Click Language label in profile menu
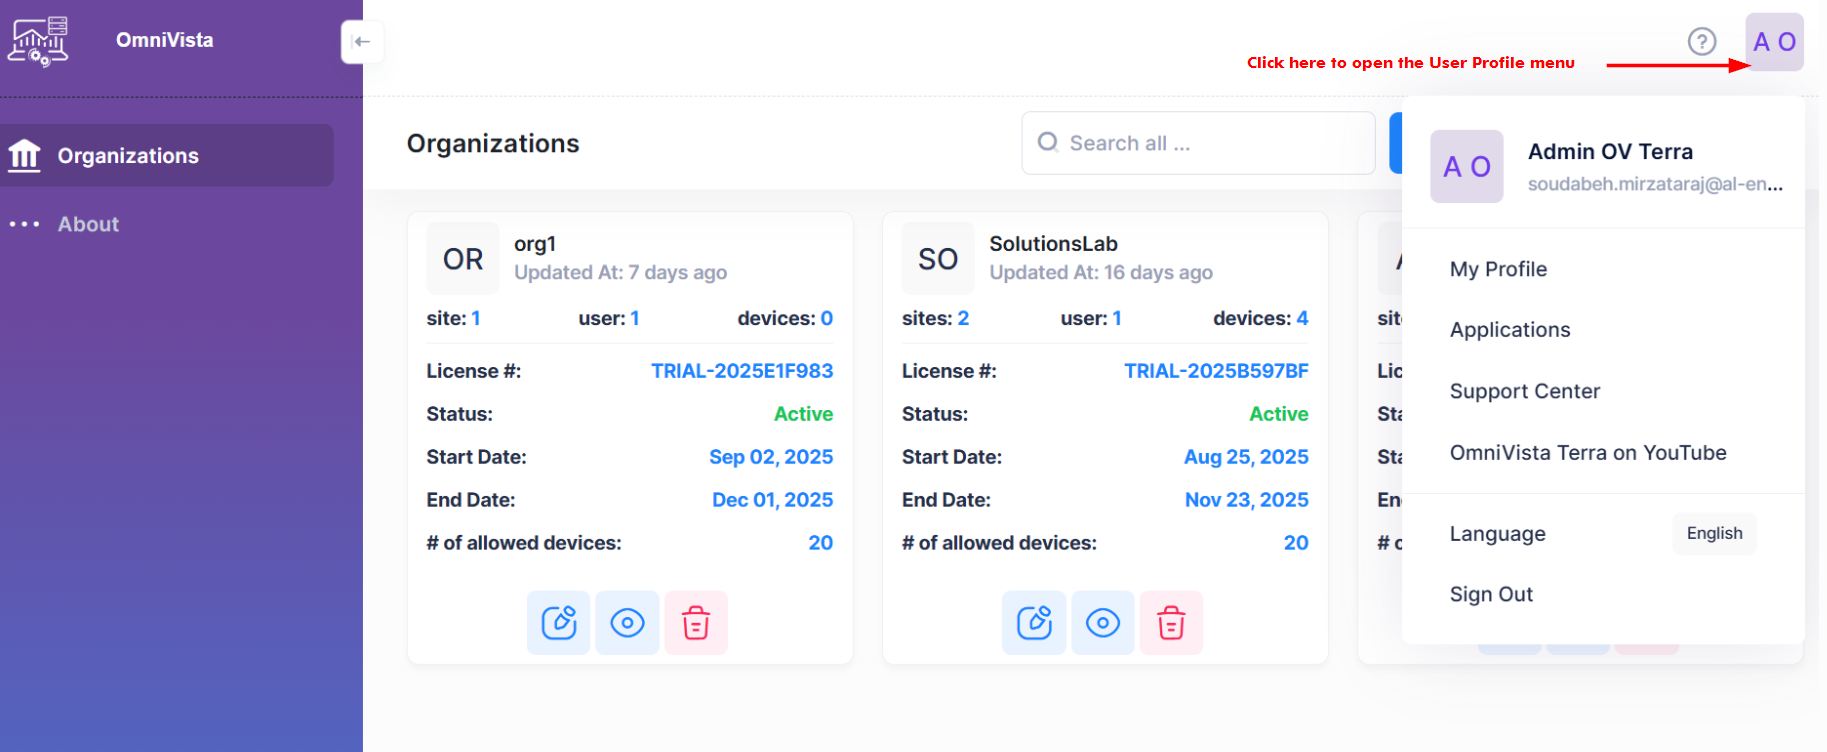1827x752 pixels. click(x=1497, y=534)
